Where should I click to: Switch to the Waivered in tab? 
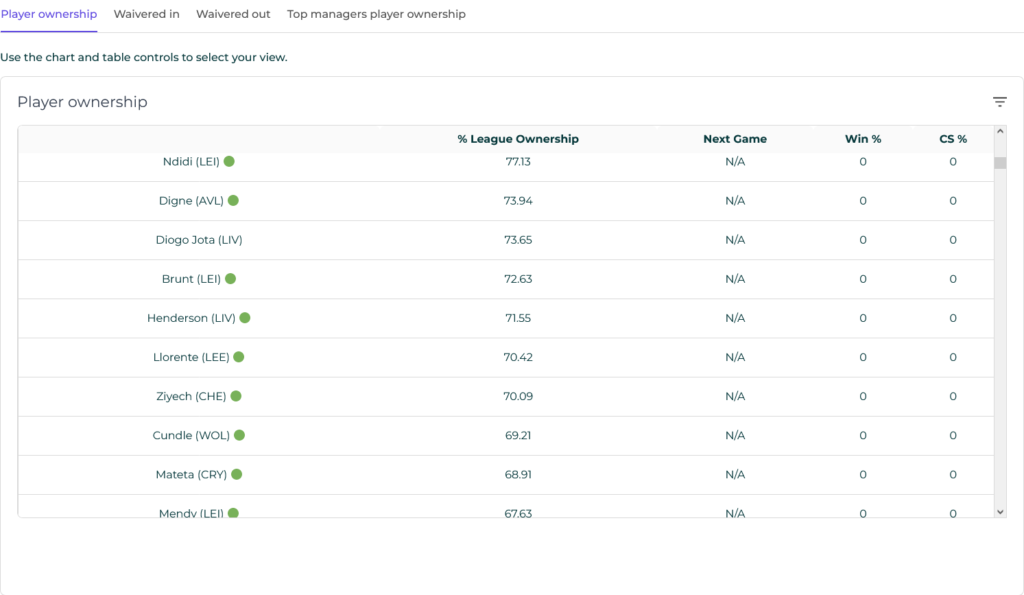click(x=146, y=14)
